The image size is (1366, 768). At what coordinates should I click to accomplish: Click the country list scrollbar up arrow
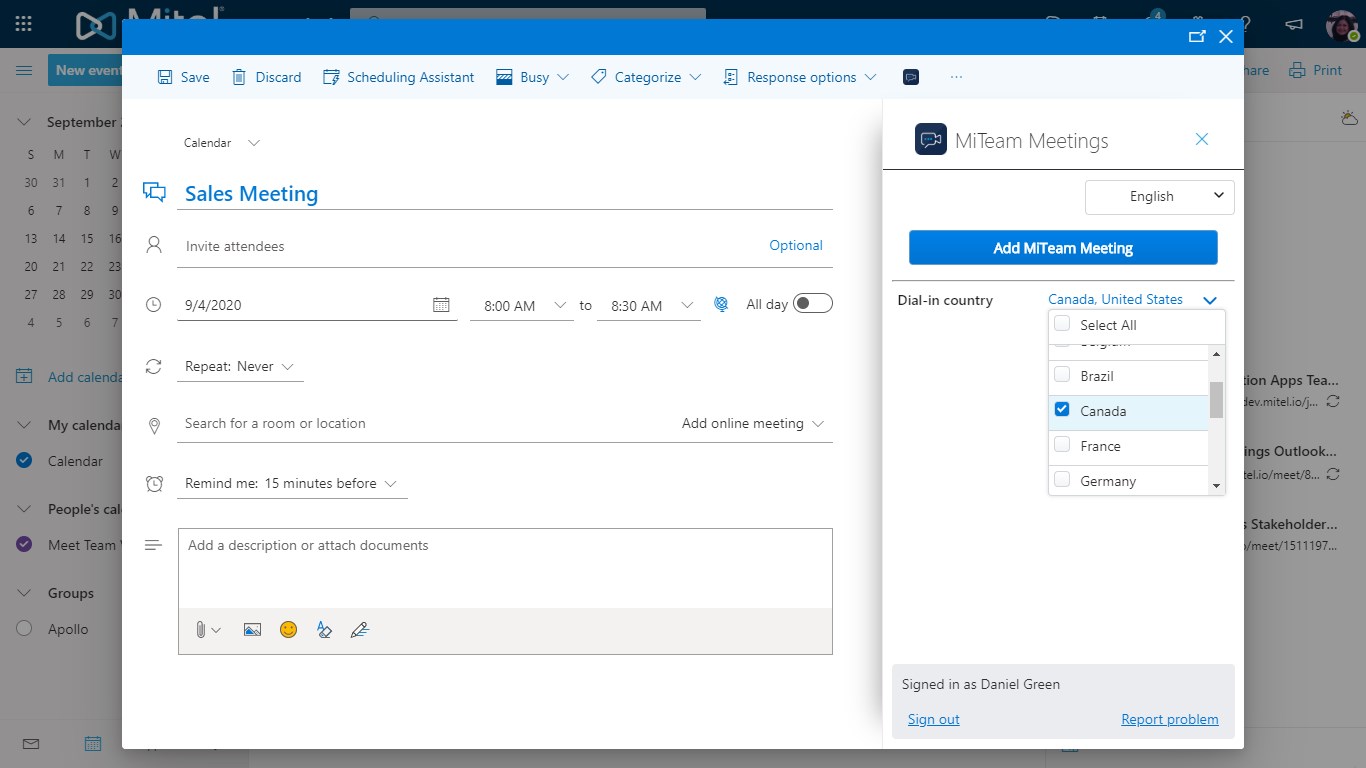[x=1217, y=354]
